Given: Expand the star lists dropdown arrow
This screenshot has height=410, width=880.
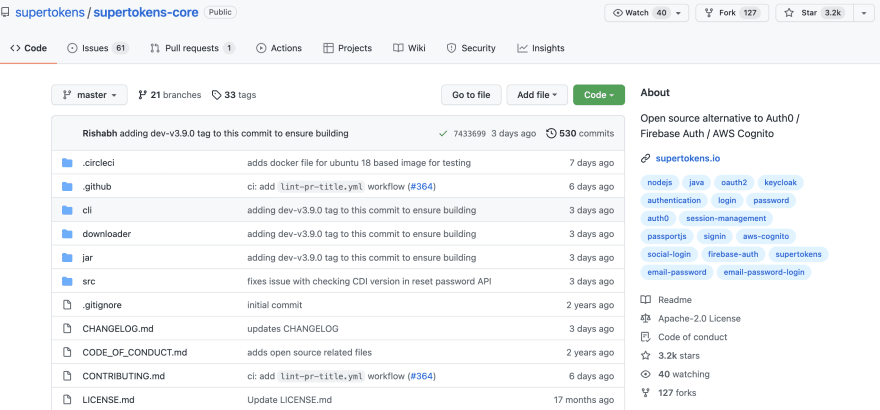Looking at the screenshot, I should click(864, 13).
